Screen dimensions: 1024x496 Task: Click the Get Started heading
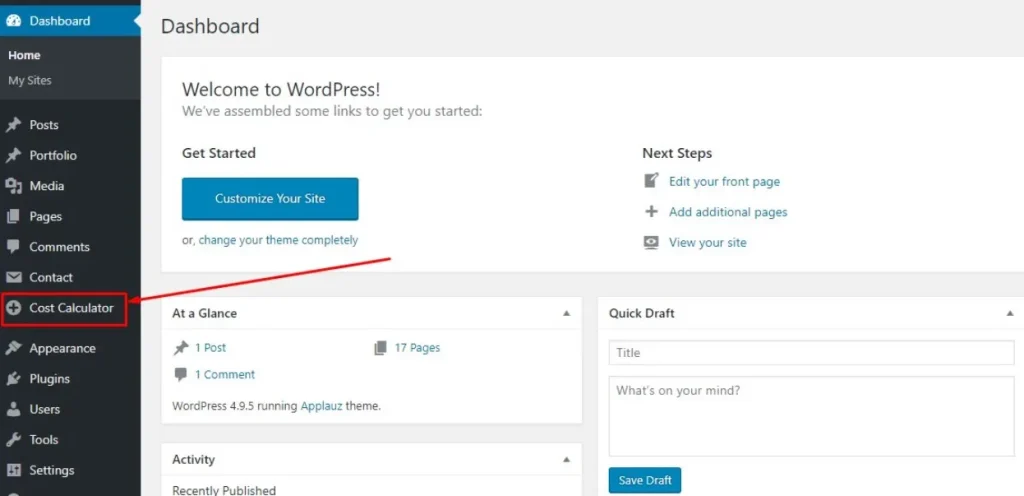(x=219, y=153)
